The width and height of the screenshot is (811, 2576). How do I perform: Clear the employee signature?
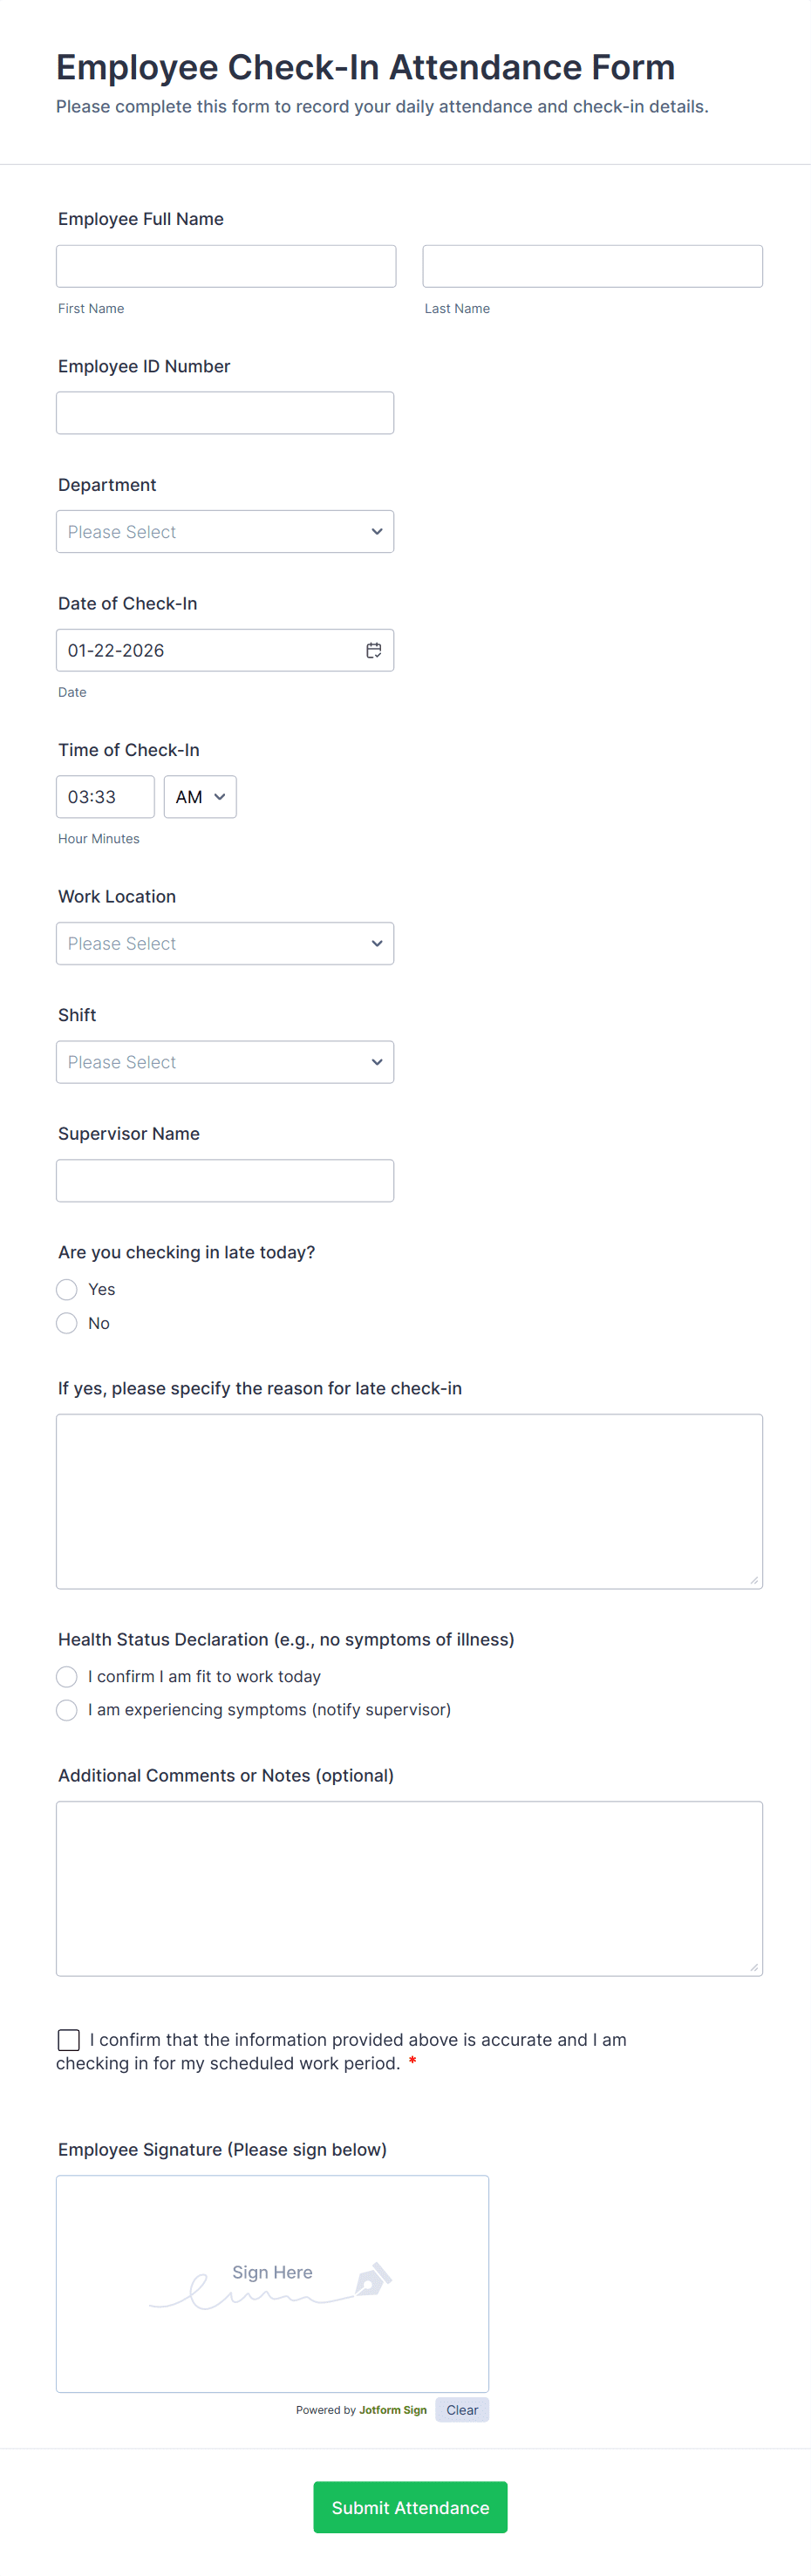[461, 2409]
